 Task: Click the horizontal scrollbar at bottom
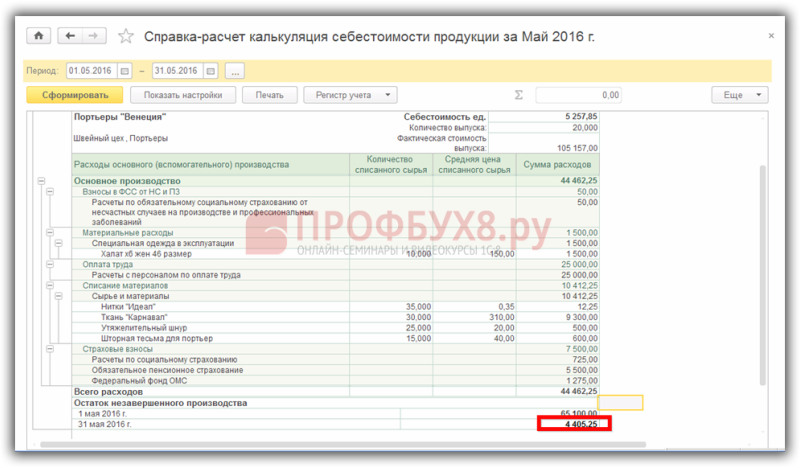coord(343,445)
